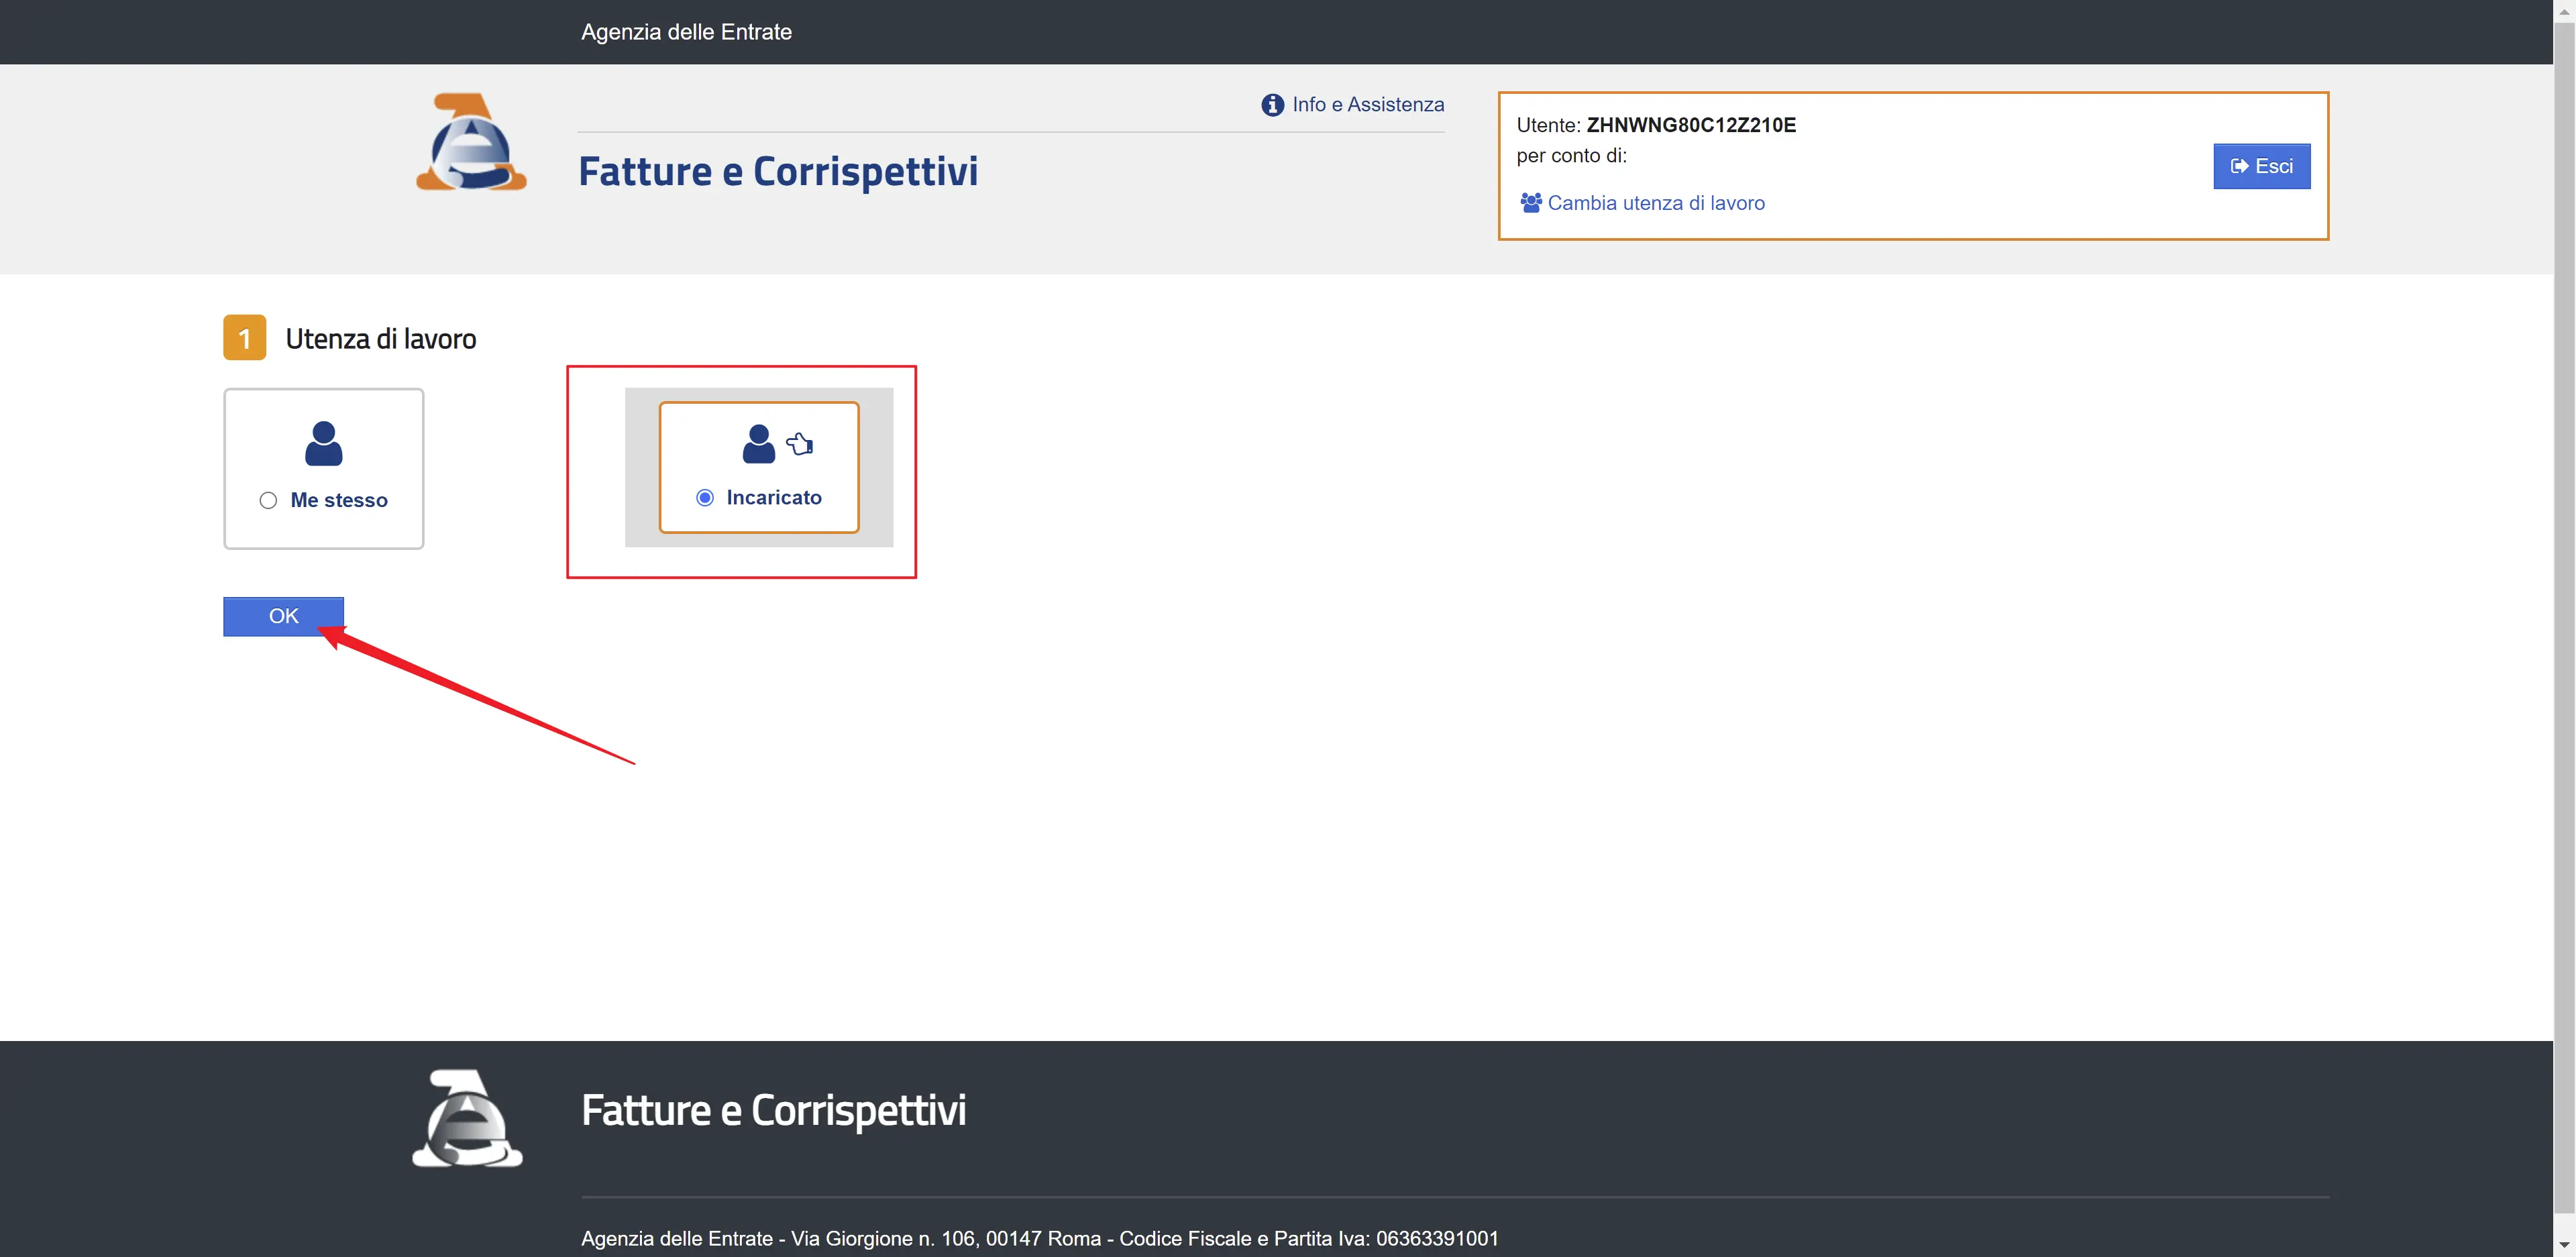
Task: Click the person icon in Incaricato card
Action: tap(758, 444)
